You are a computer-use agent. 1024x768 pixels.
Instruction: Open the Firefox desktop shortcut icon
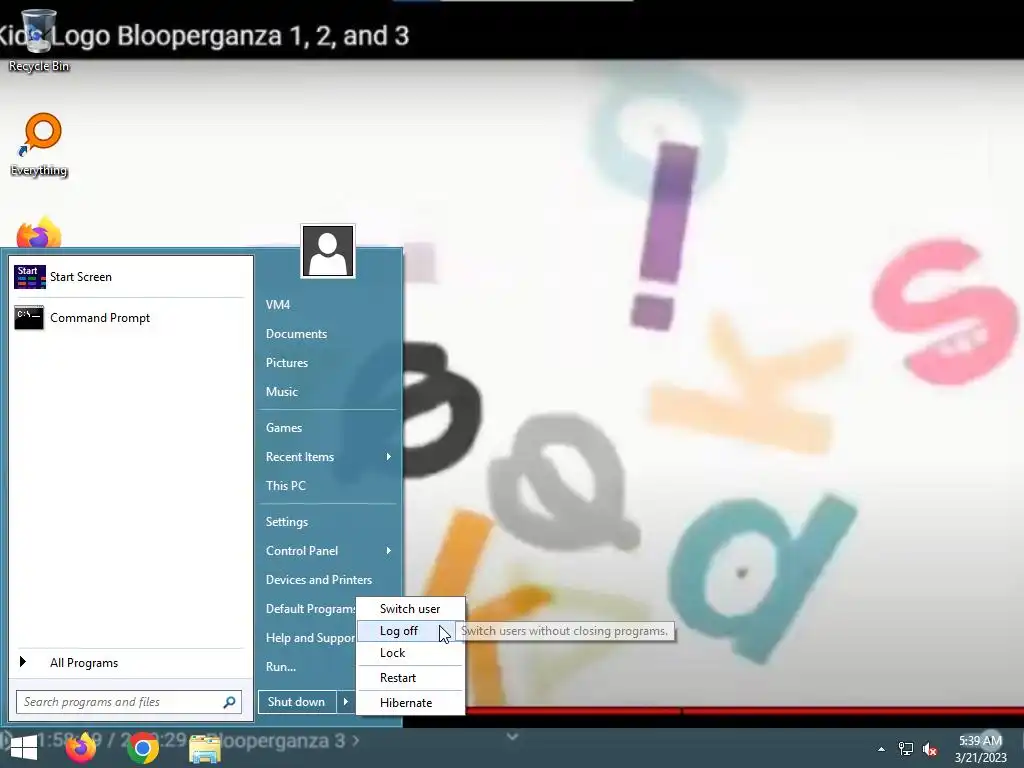(39, 232)
